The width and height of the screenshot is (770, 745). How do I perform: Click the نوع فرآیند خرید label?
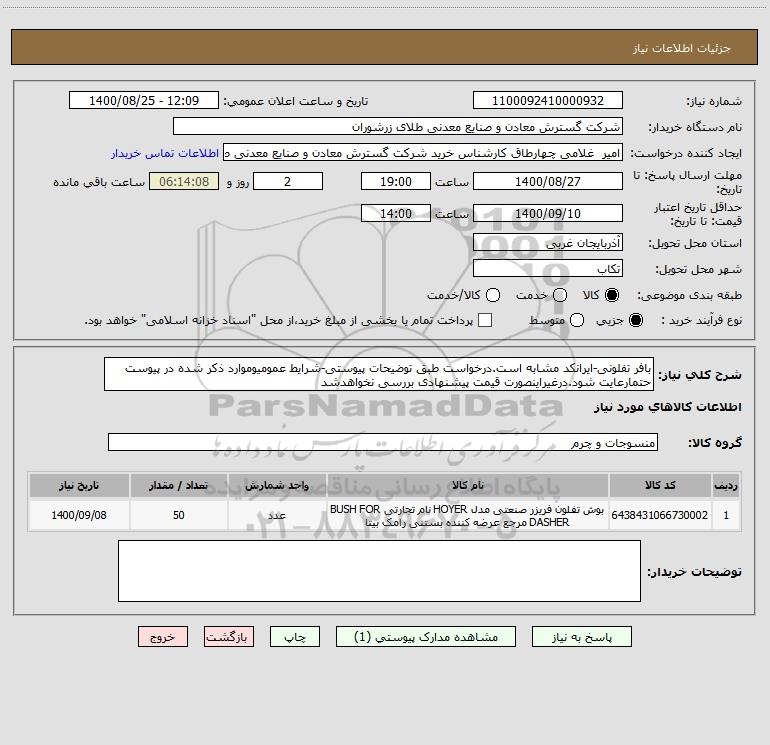point(701,320)
